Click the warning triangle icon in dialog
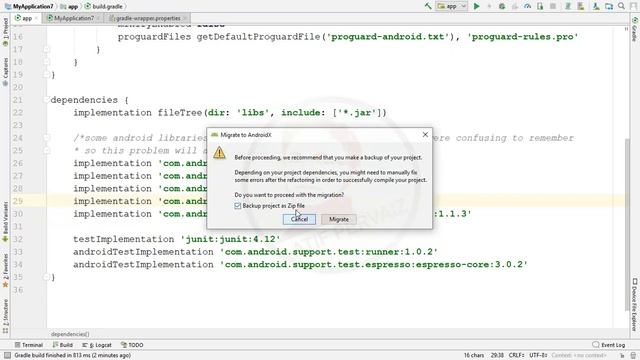The image size is (640, 360). (219, 153)
